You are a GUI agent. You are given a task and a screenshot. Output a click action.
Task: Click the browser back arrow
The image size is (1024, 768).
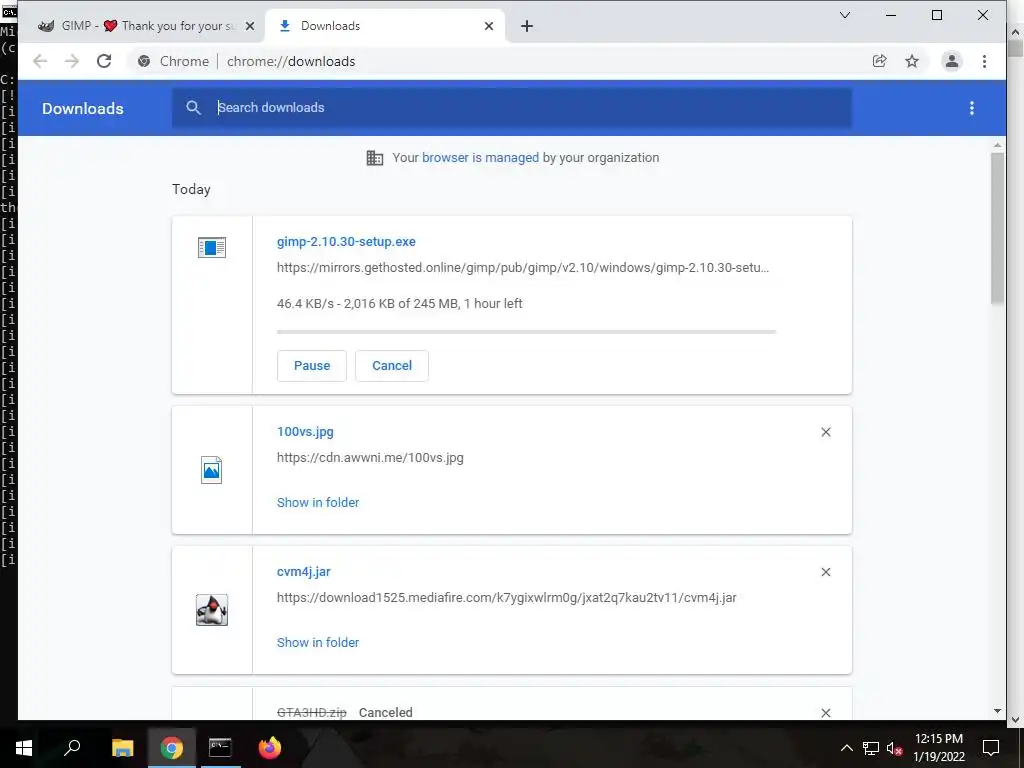click(40, 61)
